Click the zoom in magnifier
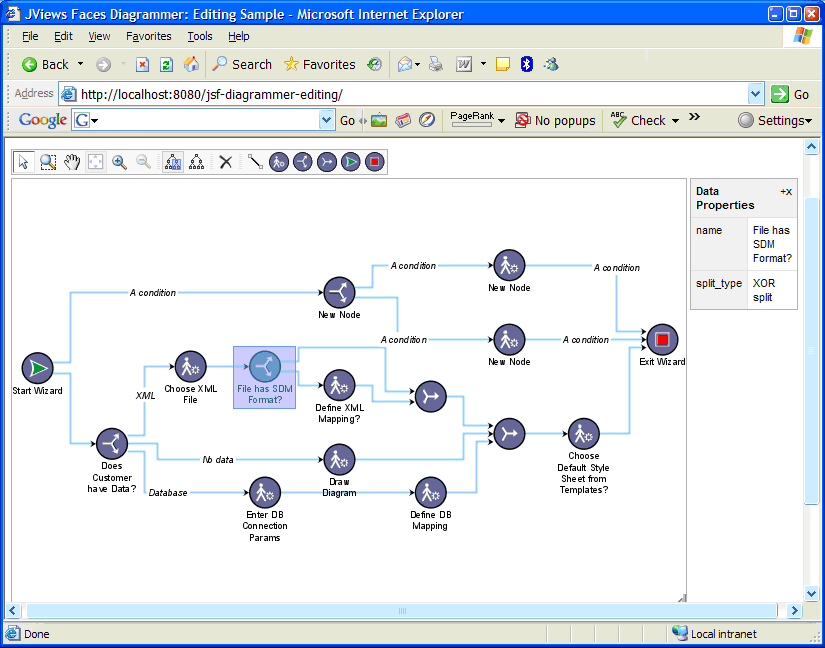Image resolution: width=825 pixels, height=648 pixels. (119, 162)
